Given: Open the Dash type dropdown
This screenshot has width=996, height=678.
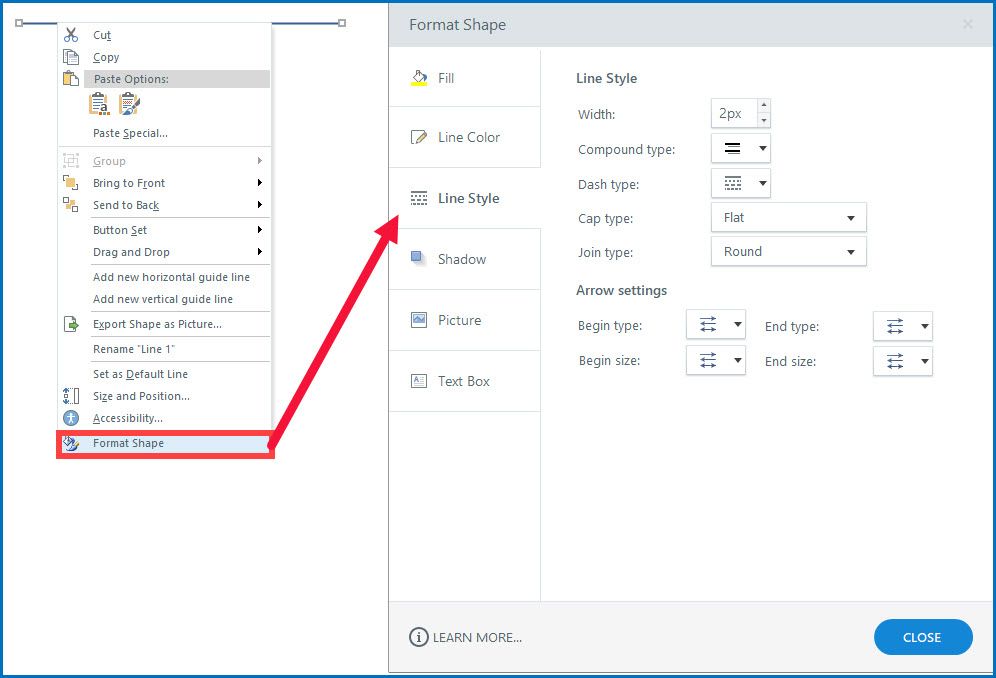Looking at the screenshot, I should pyautogui.click(x=741, y=183).
